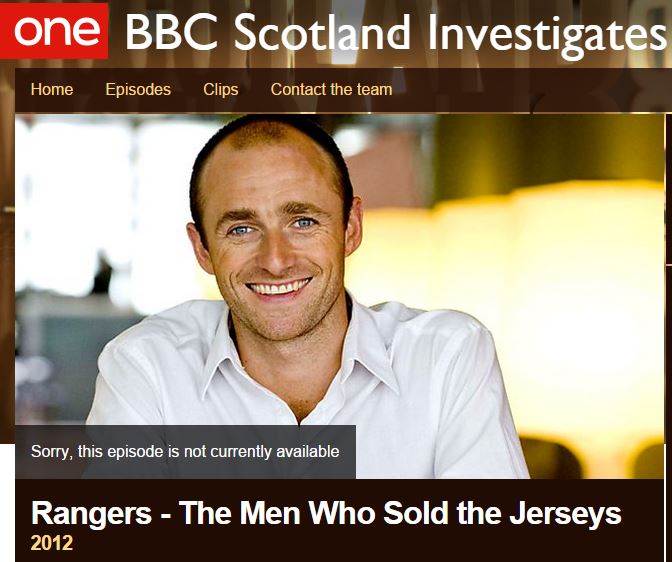Click the word 'Investigates' in the page header
This screenshot has height=562, width=672.
547,35
